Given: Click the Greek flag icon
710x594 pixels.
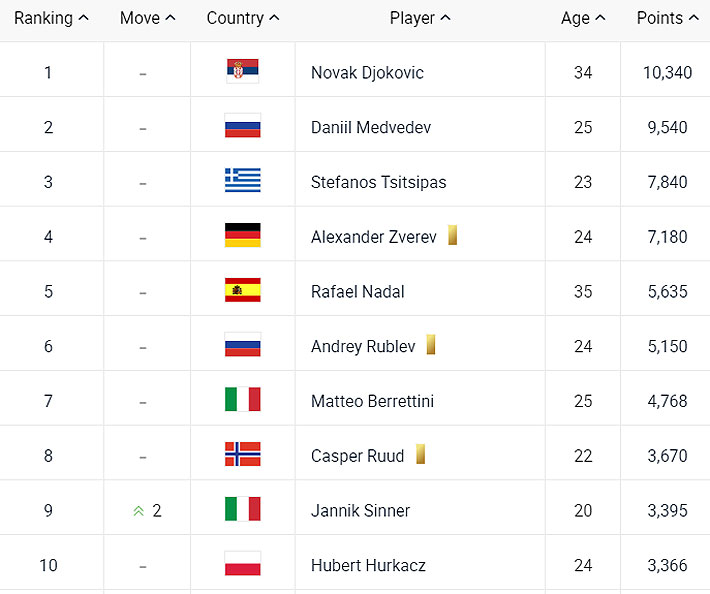Looking at the screenshot, I should click(242, 181).
